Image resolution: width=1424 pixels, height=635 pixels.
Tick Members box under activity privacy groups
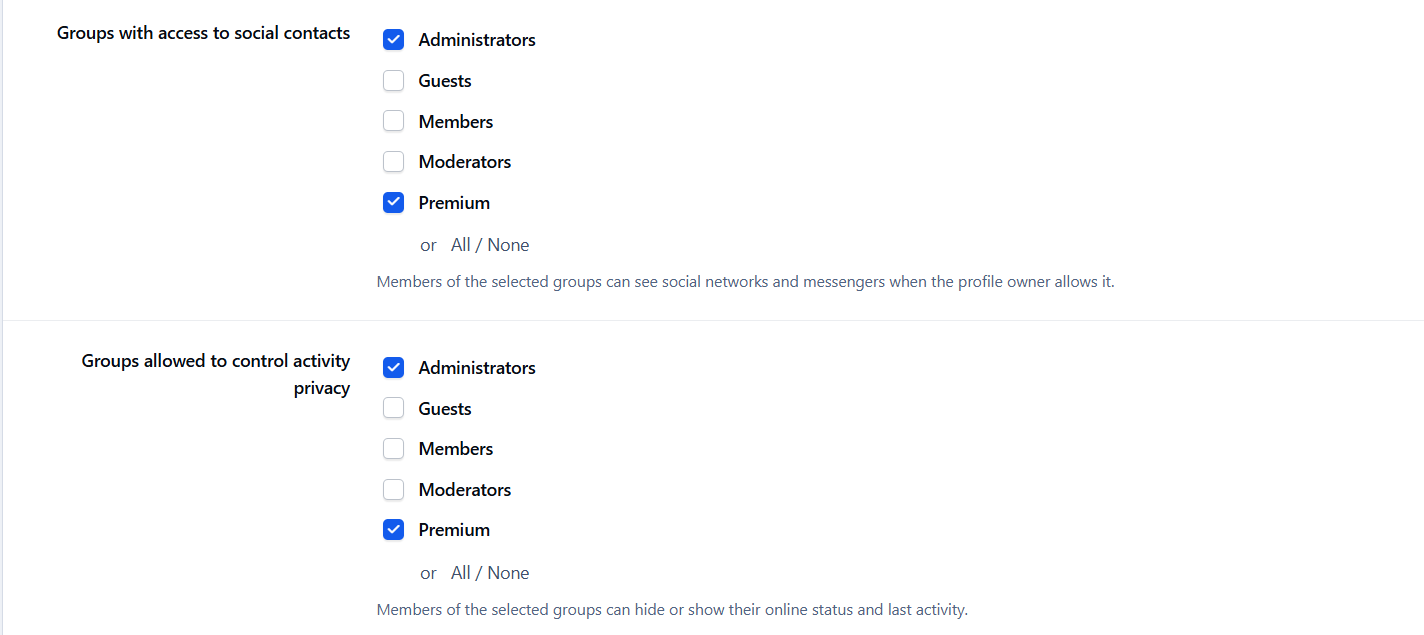point(393,449)
